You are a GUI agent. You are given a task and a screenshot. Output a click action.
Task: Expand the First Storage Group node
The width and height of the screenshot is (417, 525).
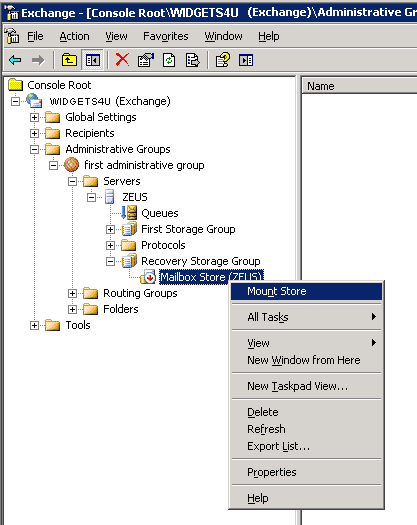[110, 229]
